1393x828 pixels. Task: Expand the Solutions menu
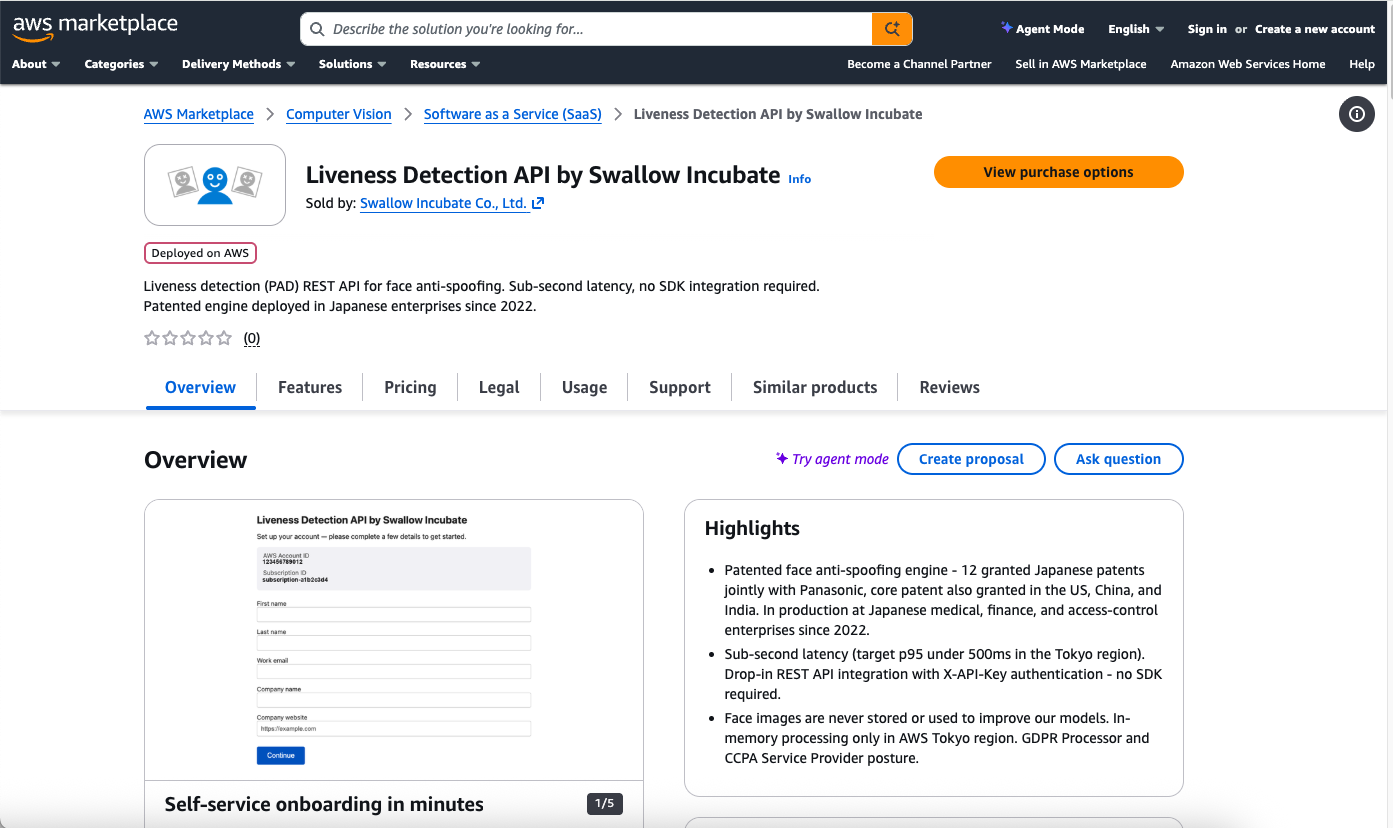pos(352,64)
